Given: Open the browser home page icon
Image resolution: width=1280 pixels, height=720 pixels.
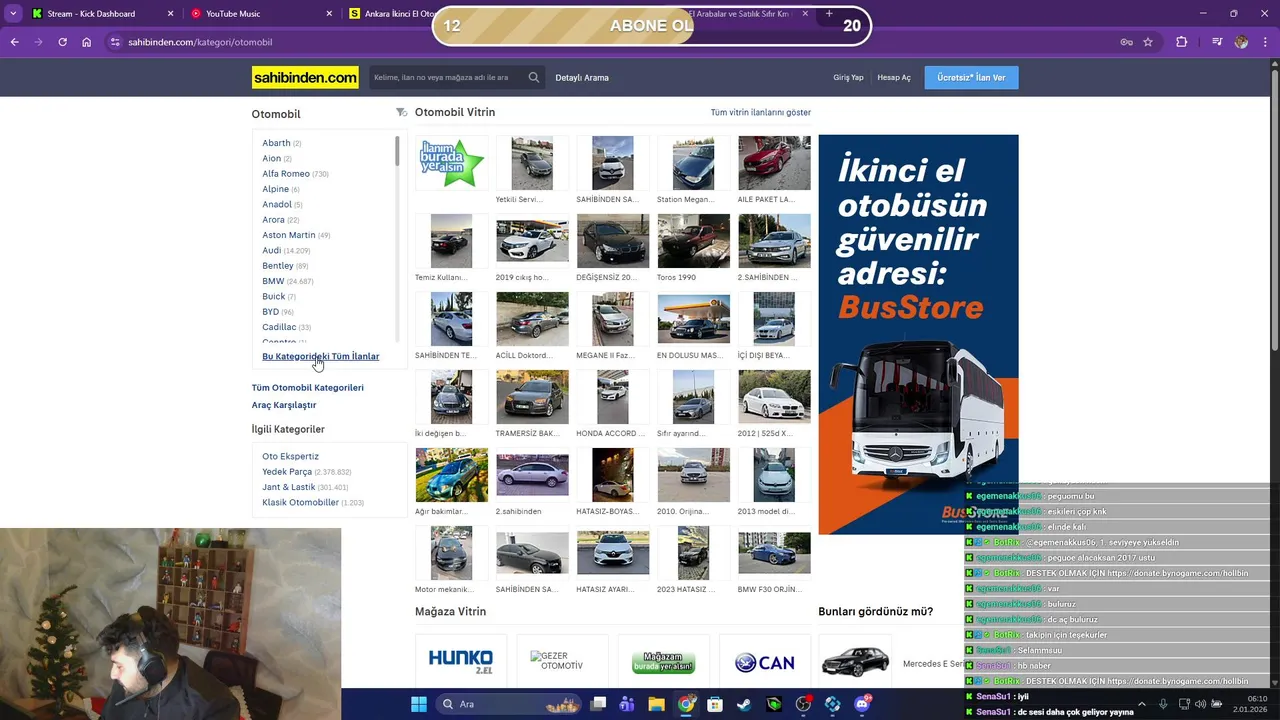Looking at the screenshot, I should point(87,42).
